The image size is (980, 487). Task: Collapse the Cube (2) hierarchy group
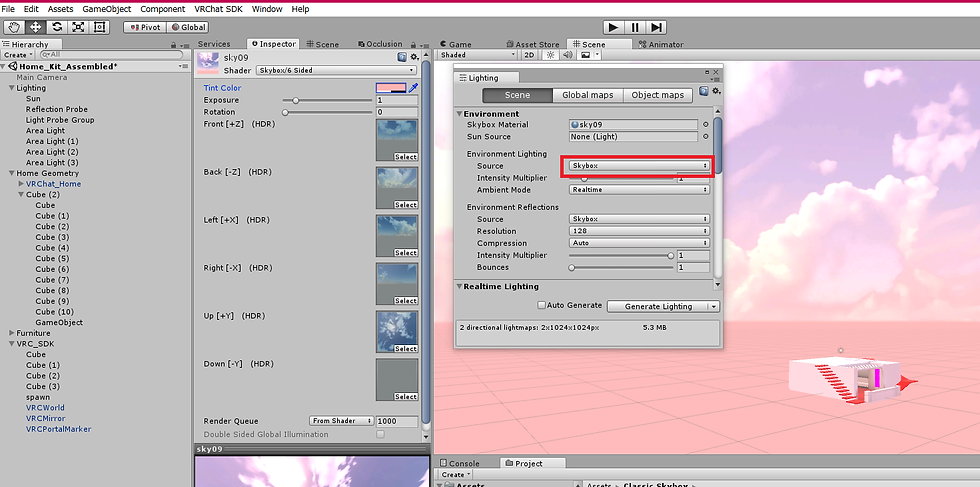click(21, 194)
